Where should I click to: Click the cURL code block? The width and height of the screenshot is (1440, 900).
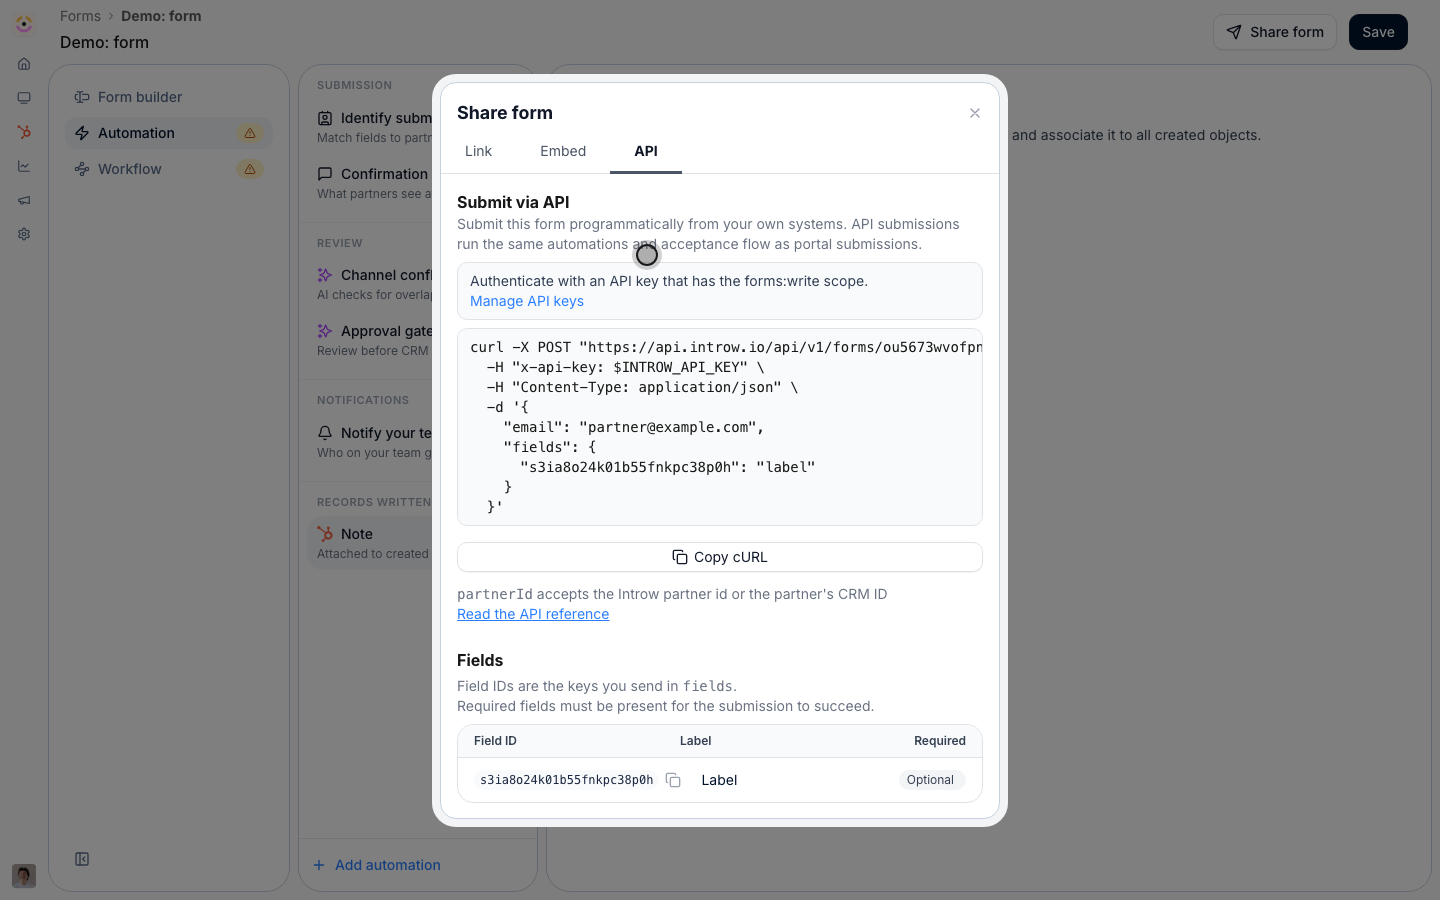720,427
